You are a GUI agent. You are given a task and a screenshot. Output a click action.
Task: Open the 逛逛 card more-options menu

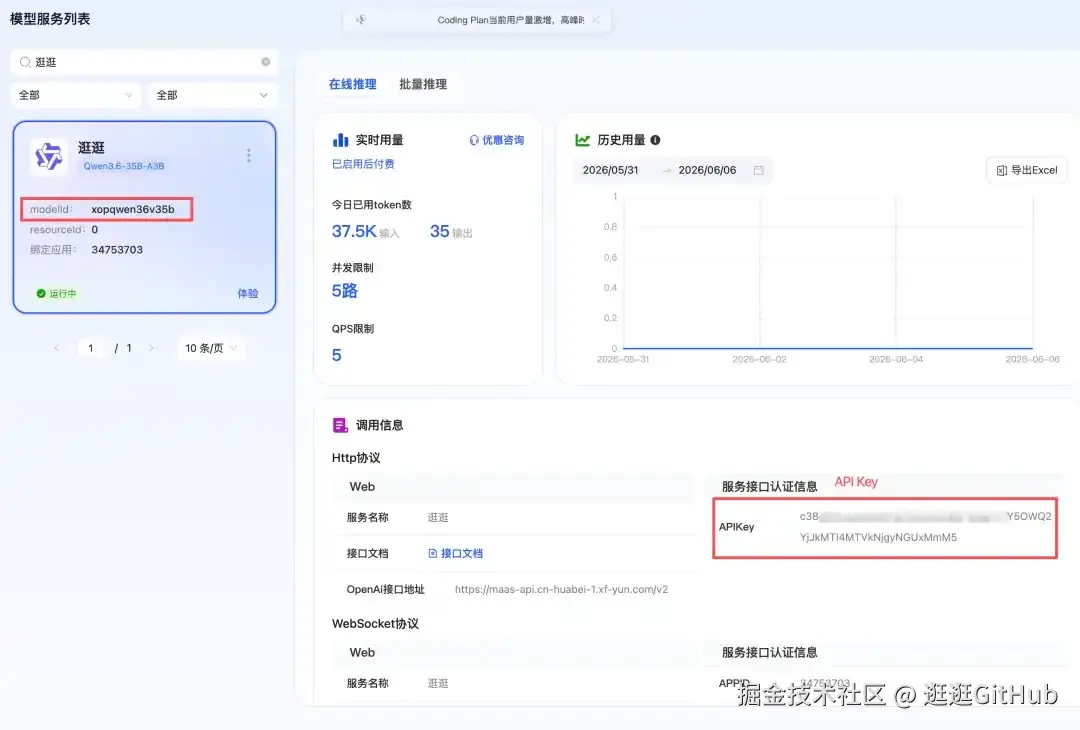click(249, 156)
